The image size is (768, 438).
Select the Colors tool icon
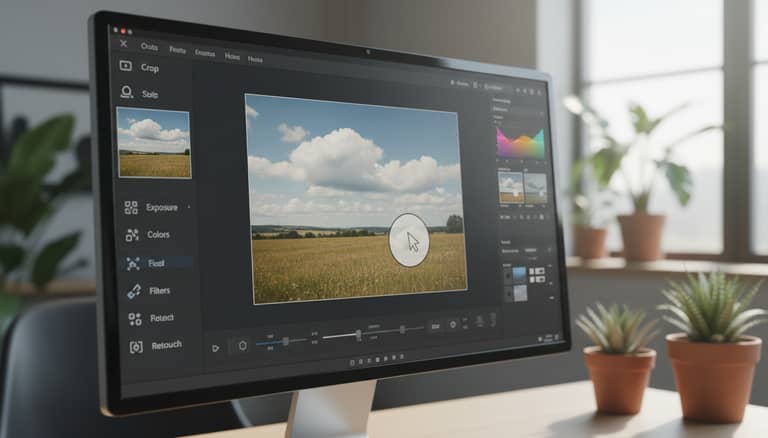click(132, 235)
